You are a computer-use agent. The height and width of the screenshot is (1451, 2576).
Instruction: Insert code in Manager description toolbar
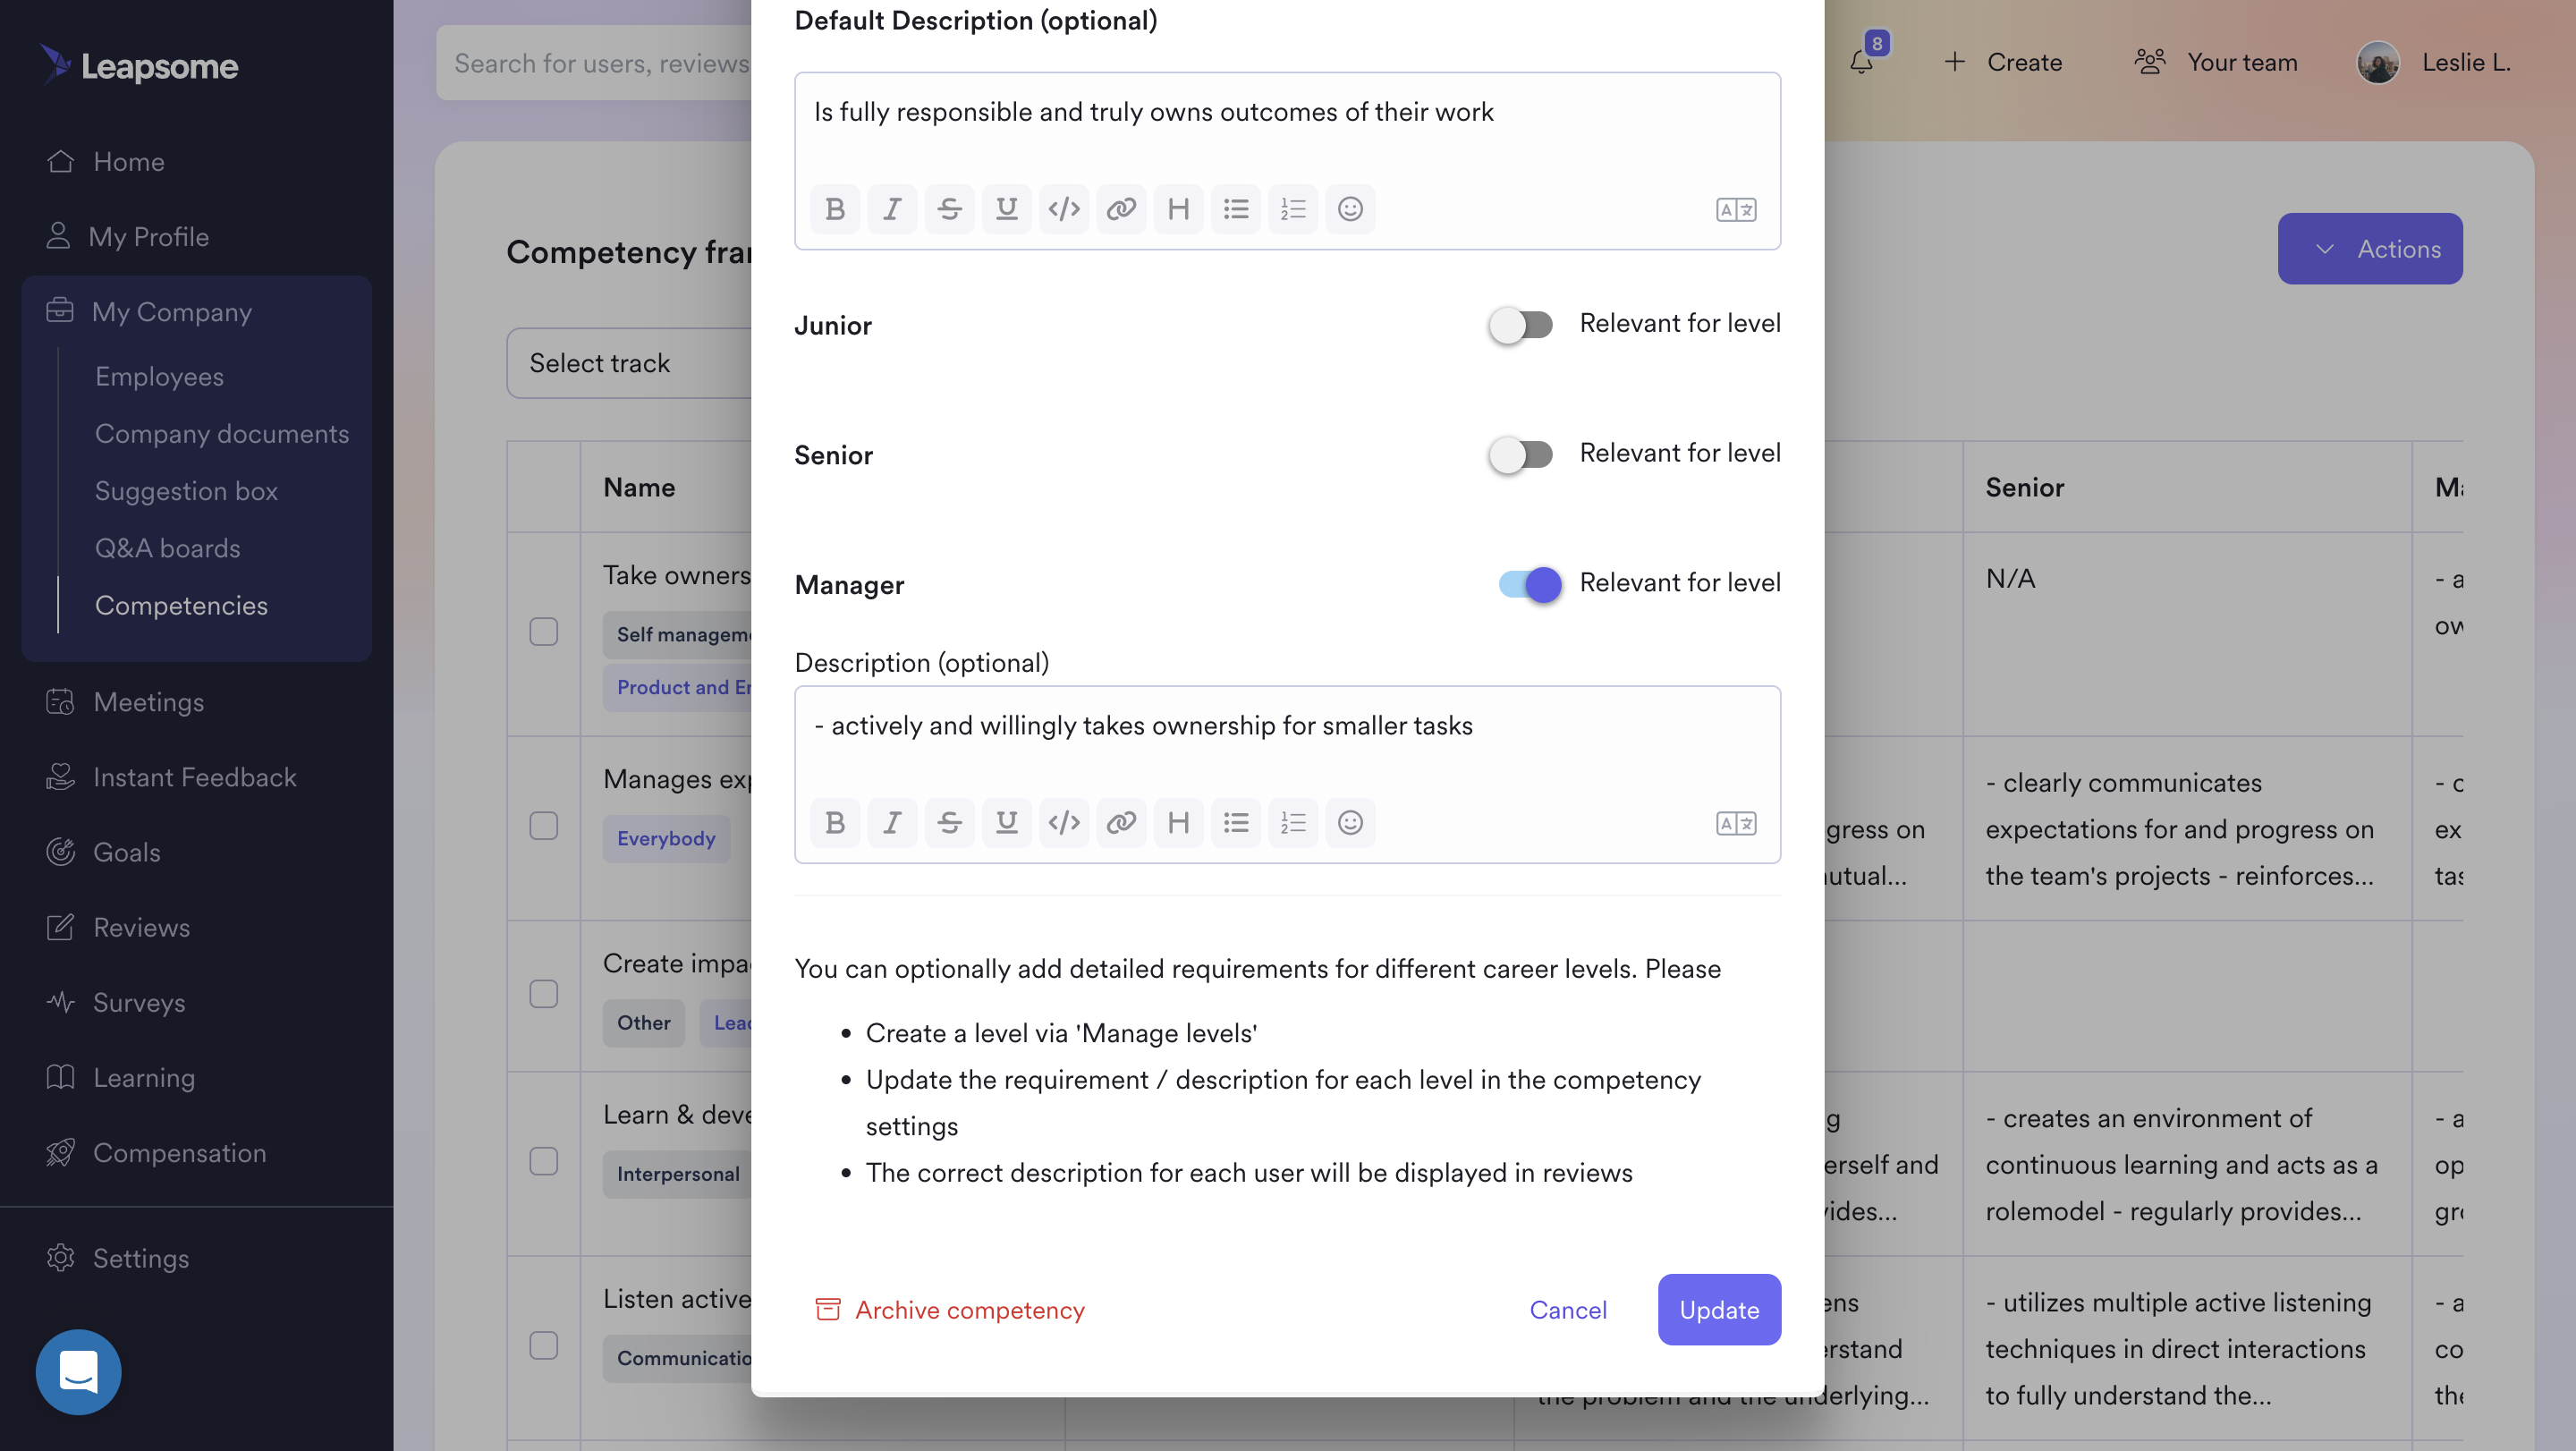[x=1064, y=823]
